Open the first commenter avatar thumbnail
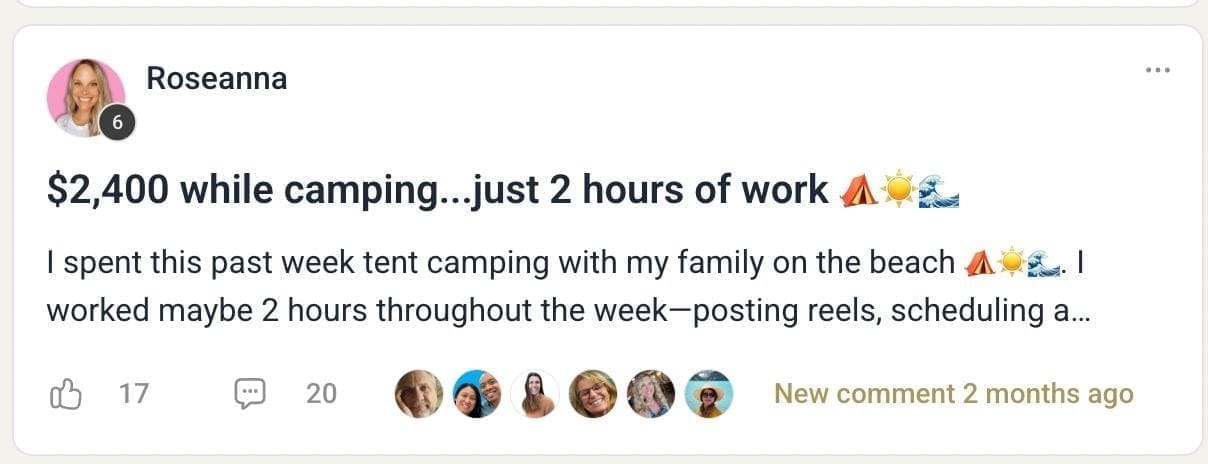 (419, 394)
